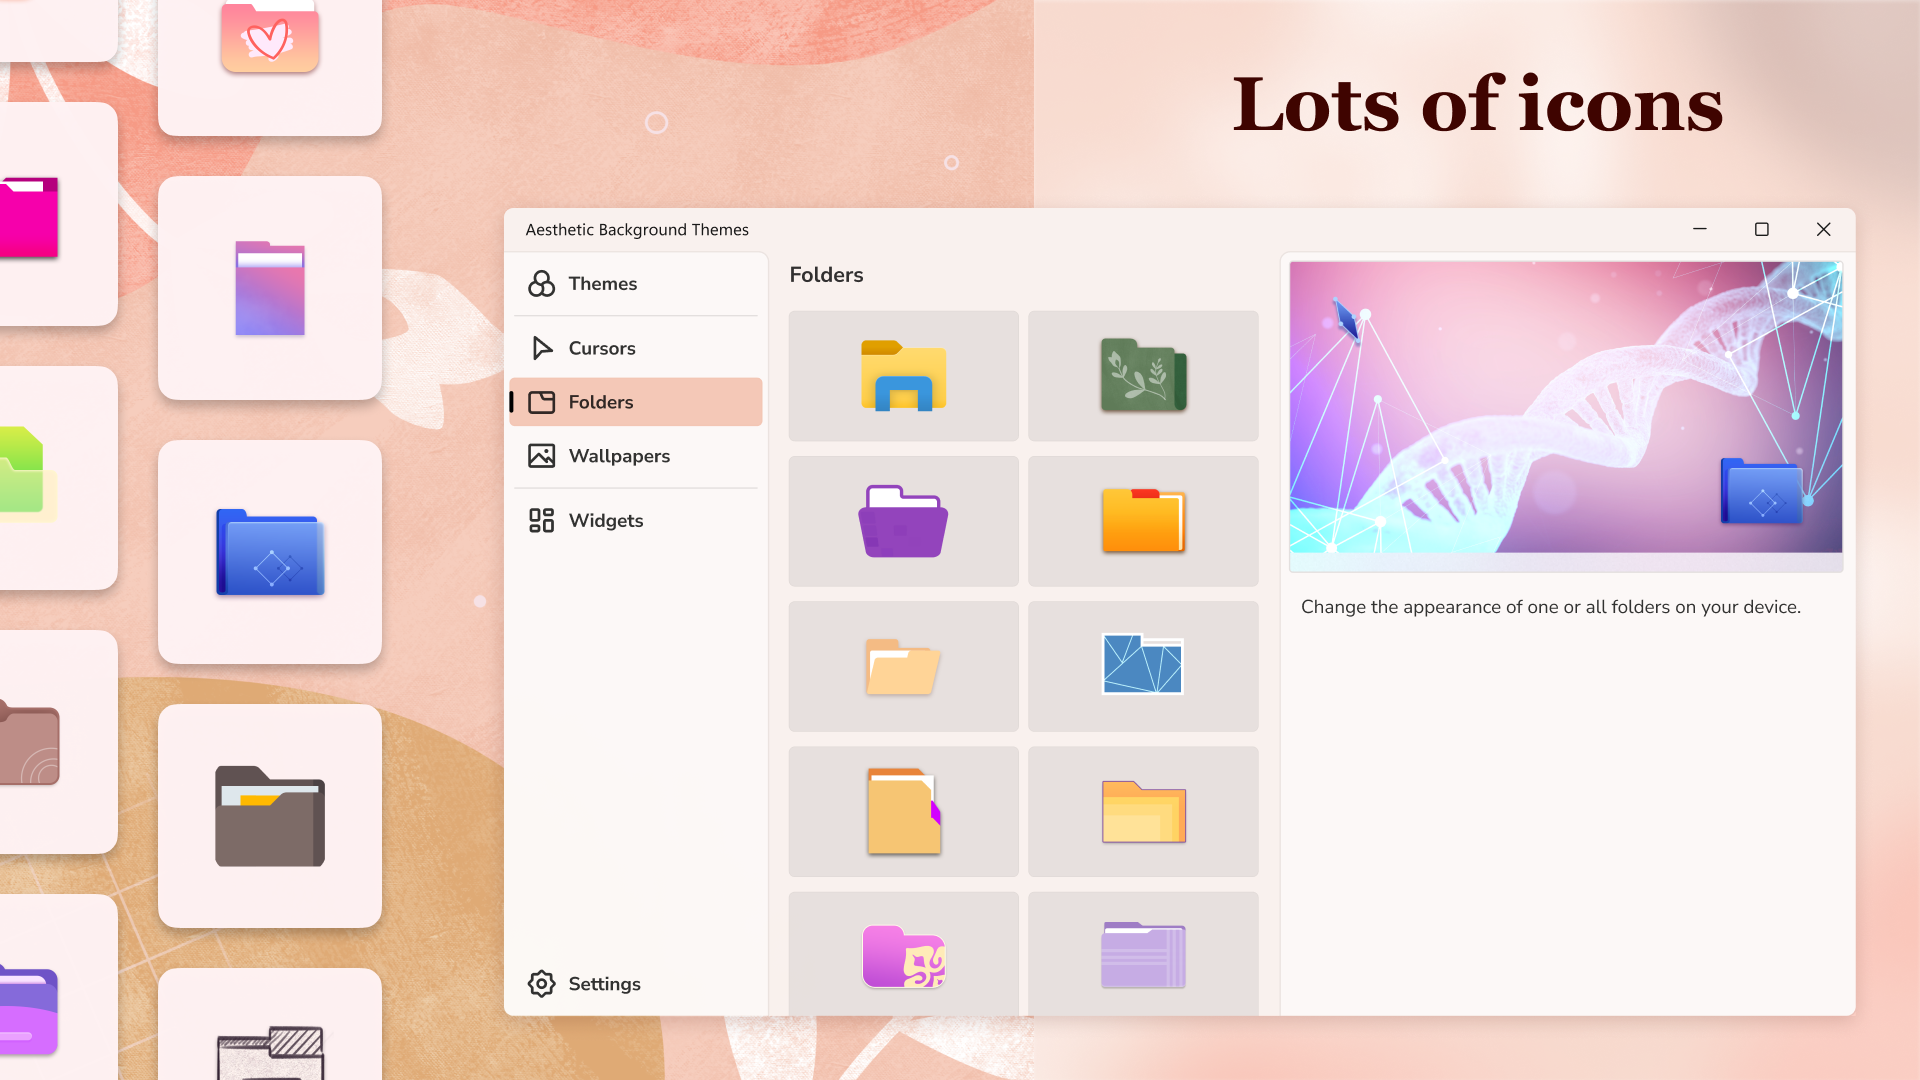Open the Widgets section via its icon

(541, 520)
